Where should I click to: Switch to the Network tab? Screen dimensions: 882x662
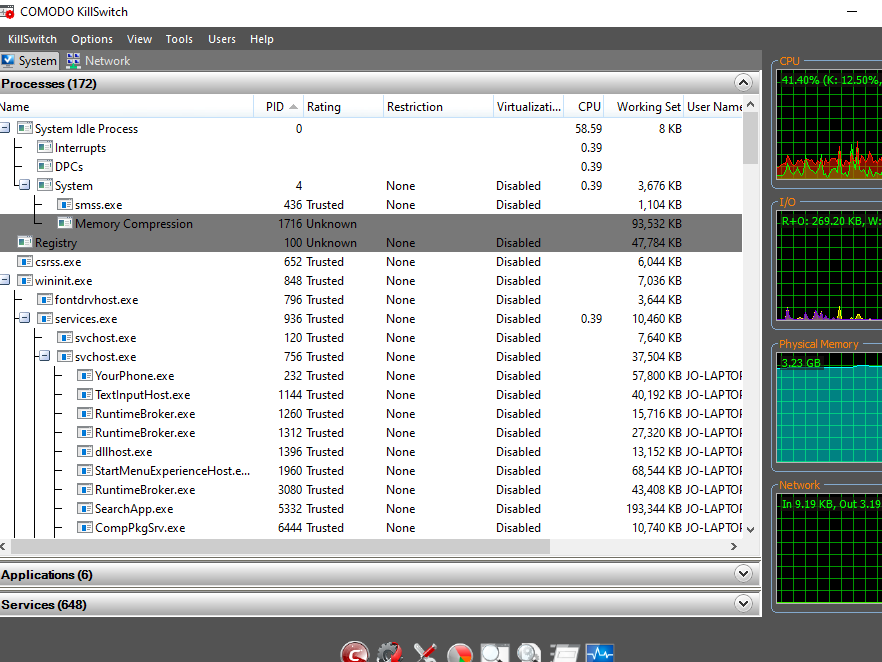click(98, 61)
